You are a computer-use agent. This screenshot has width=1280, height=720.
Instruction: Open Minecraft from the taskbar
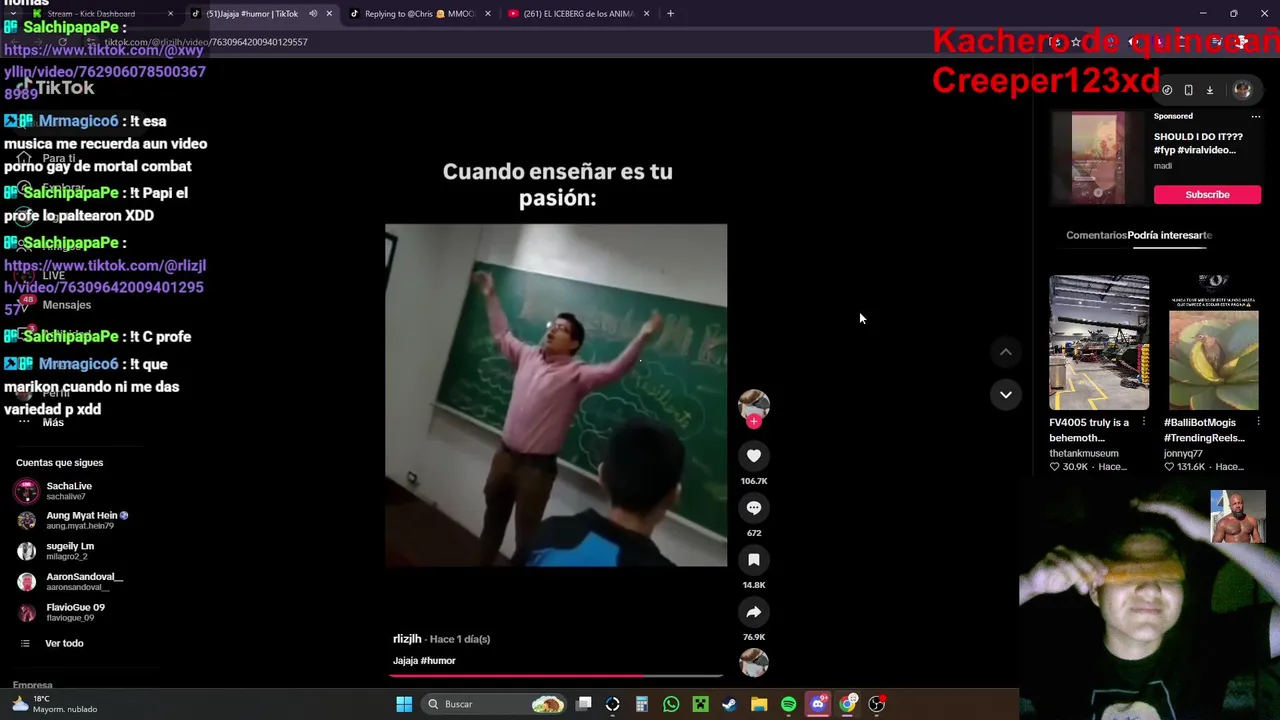point(700,704)
